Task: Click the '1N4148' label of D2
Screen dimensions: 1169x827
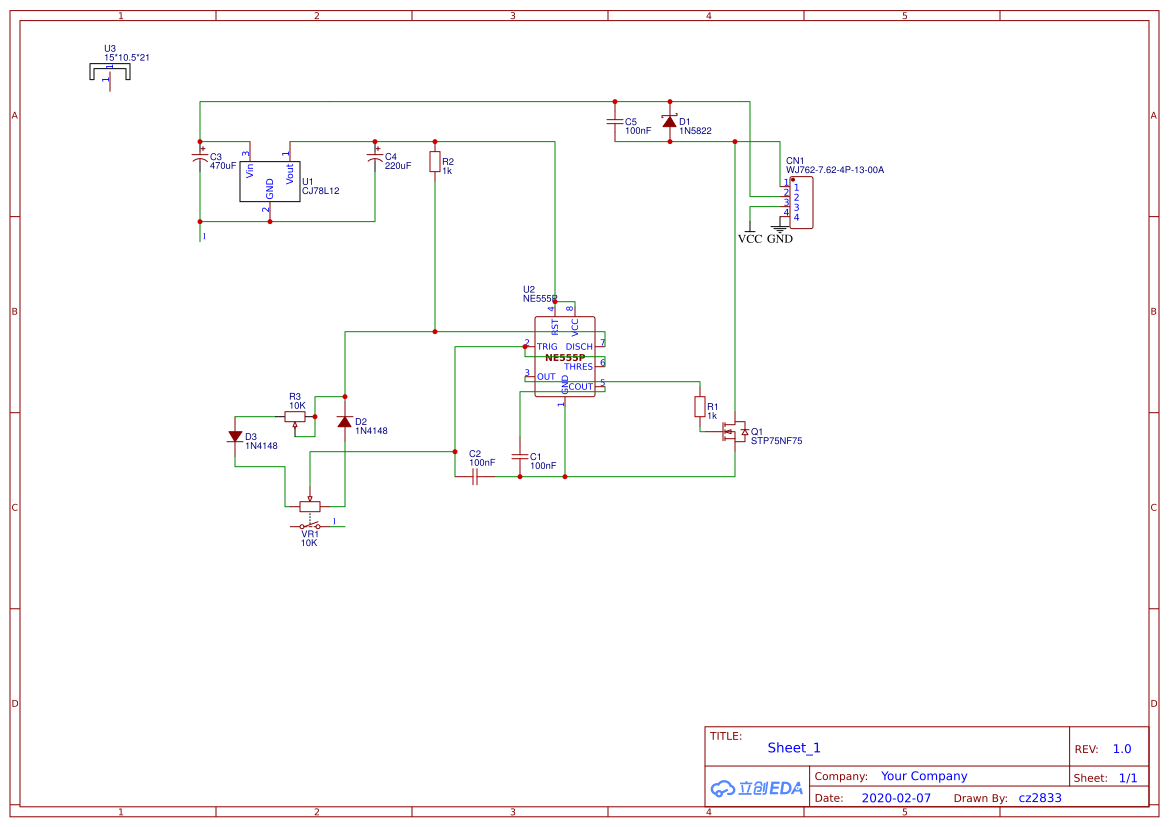Action: point(371,431)
